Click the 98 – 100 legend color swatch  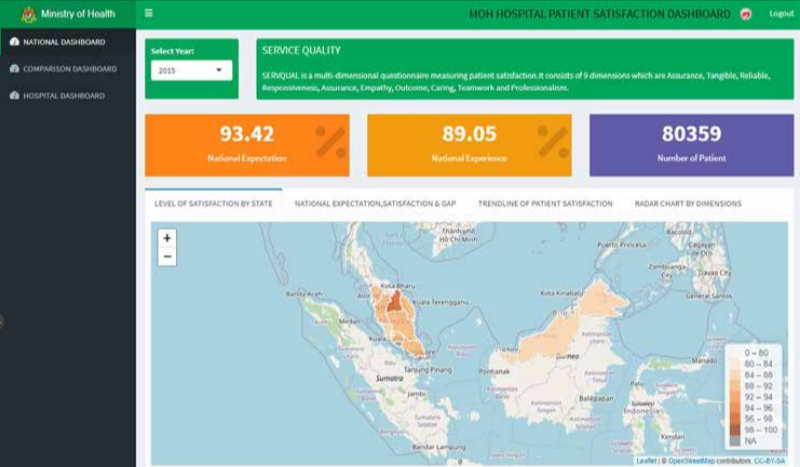click(x=735, y=429)
